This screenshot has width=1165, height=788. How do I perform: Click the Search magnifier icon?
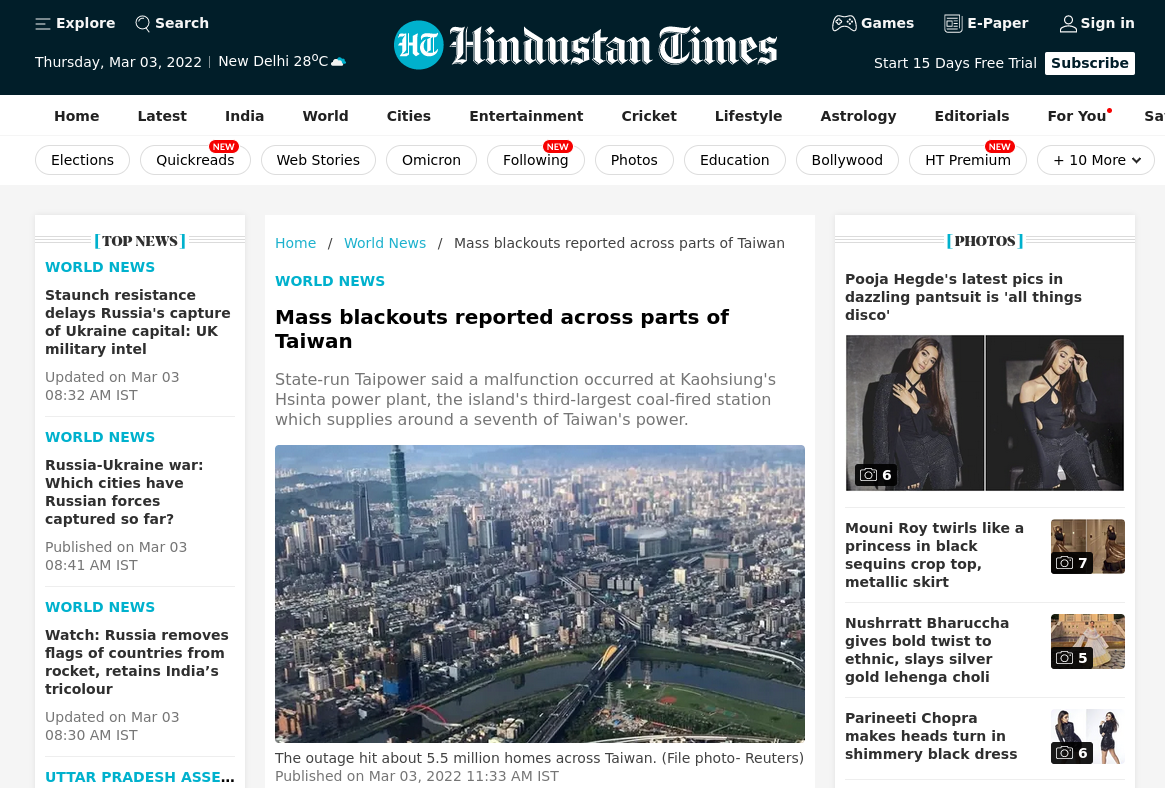coord(143,24)
